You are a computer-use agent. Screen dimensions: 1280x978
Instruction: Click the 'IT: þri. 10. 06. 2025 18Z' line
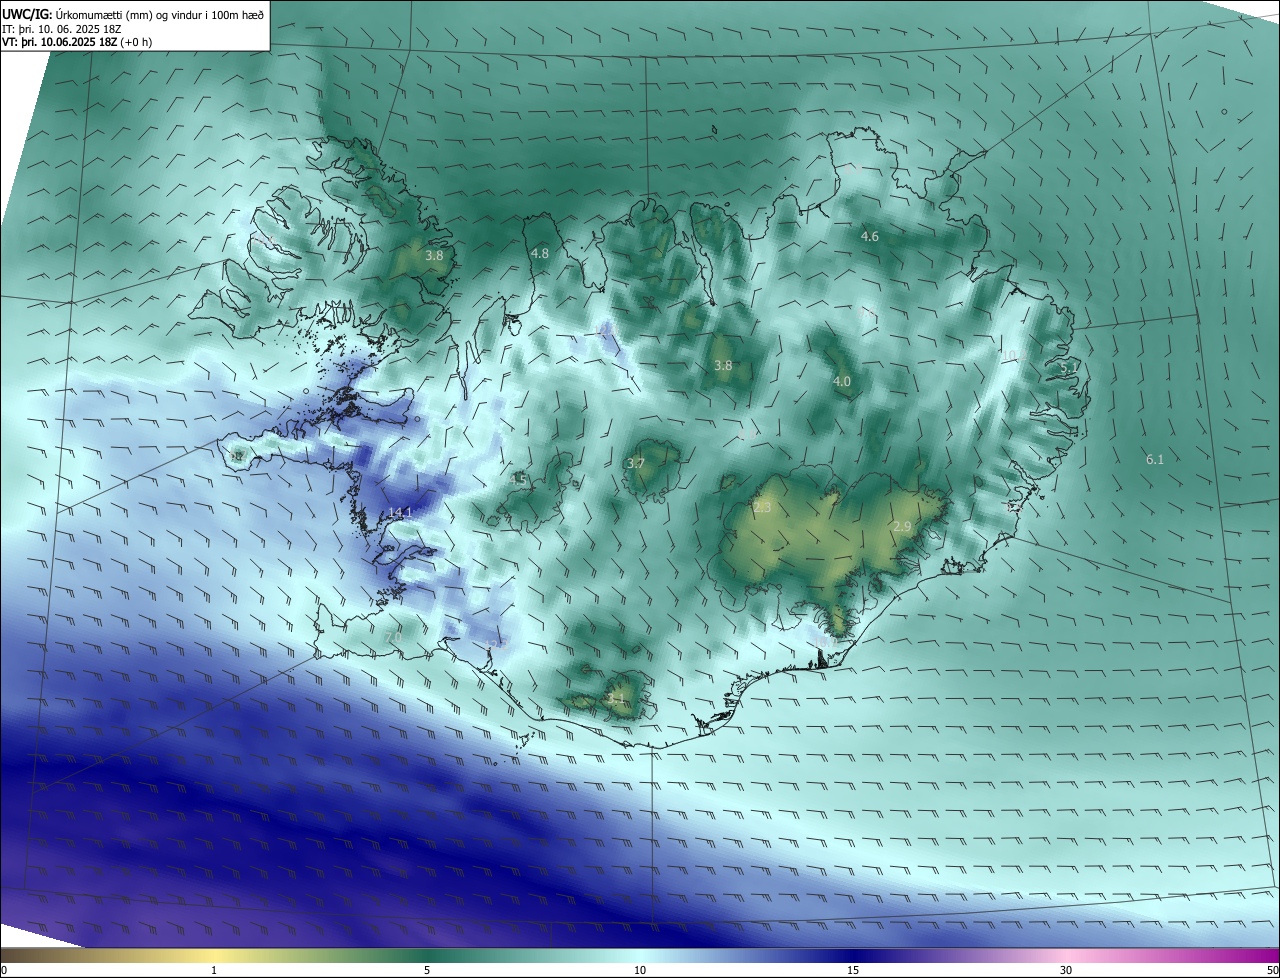click(60, 29)
